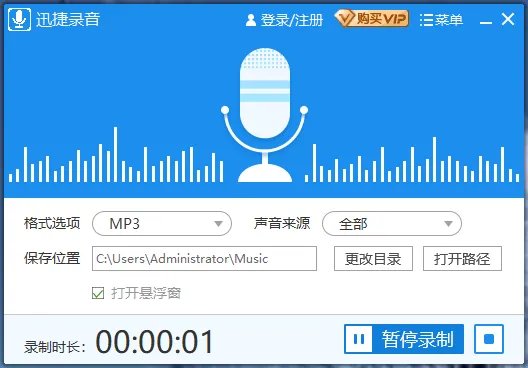Toggle the 打开悬浮窗 checkbox
Image resolution: width=528 pixels, height=368 pixels.
(x=98, y=293)
